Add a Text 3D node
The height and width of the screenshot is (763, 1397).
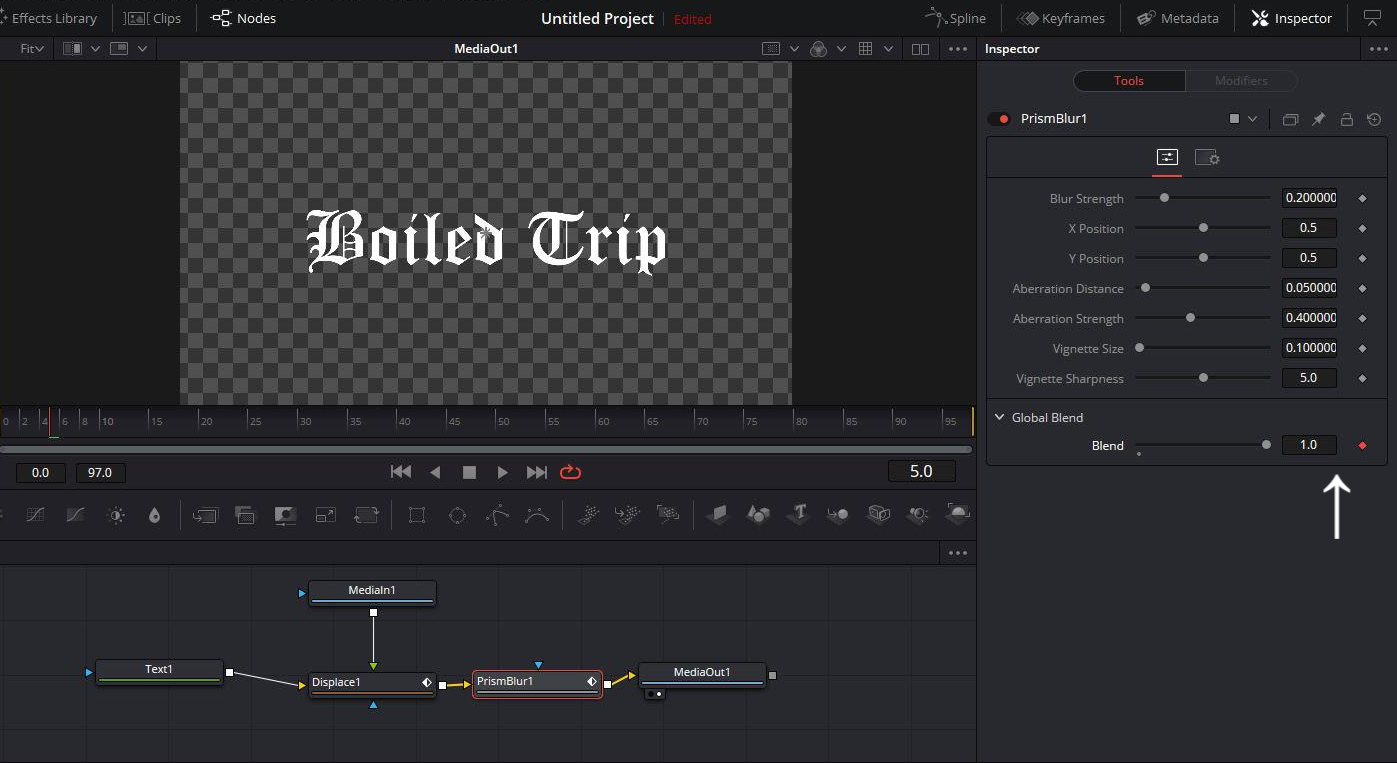(x=798, y=515)
